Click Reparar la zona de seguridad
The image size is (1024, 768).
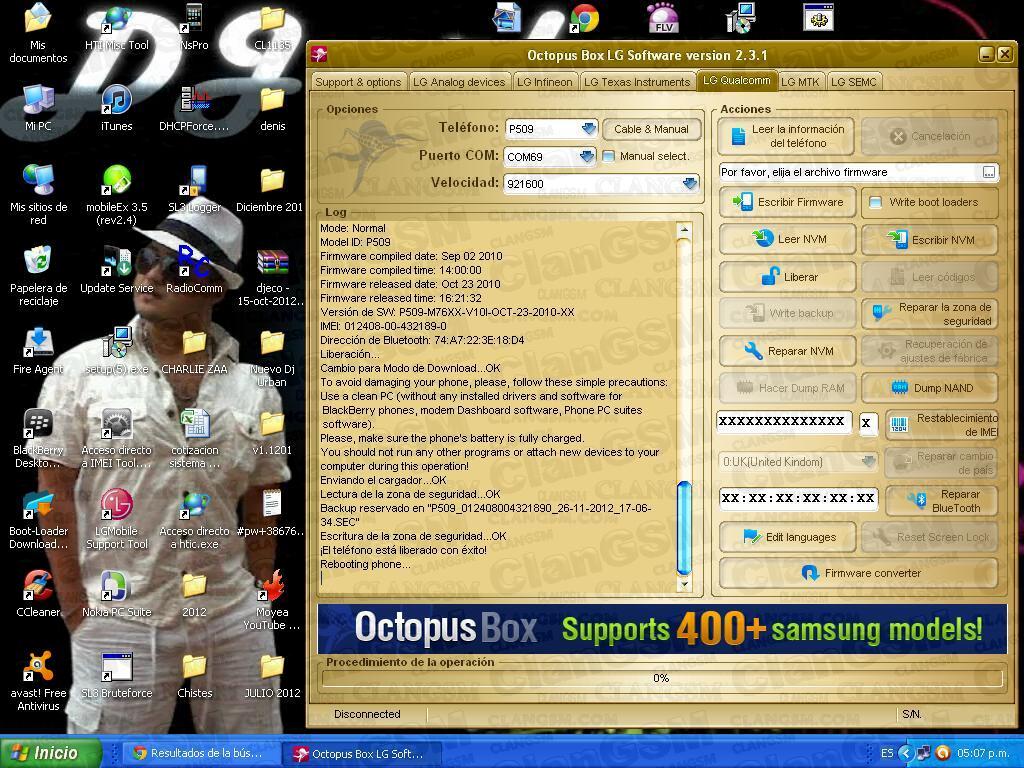[x=929, y=314]
